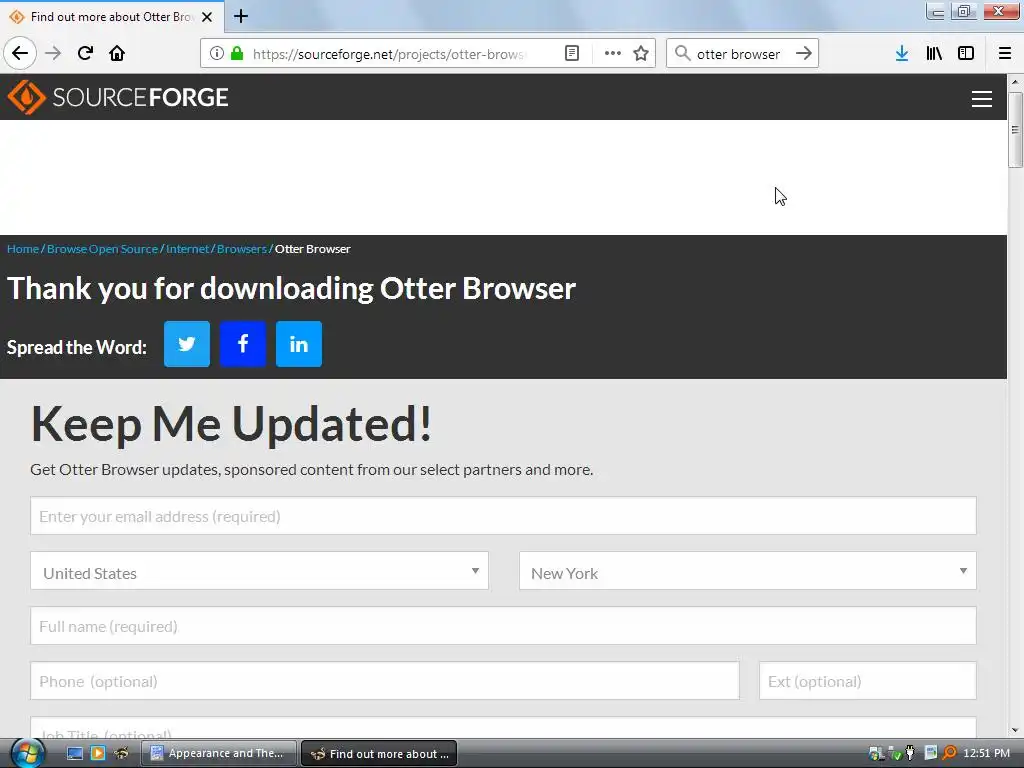Toggle reader view in address bar
1024x768 pixels.
pyautogui.click(x=572, y=54)
